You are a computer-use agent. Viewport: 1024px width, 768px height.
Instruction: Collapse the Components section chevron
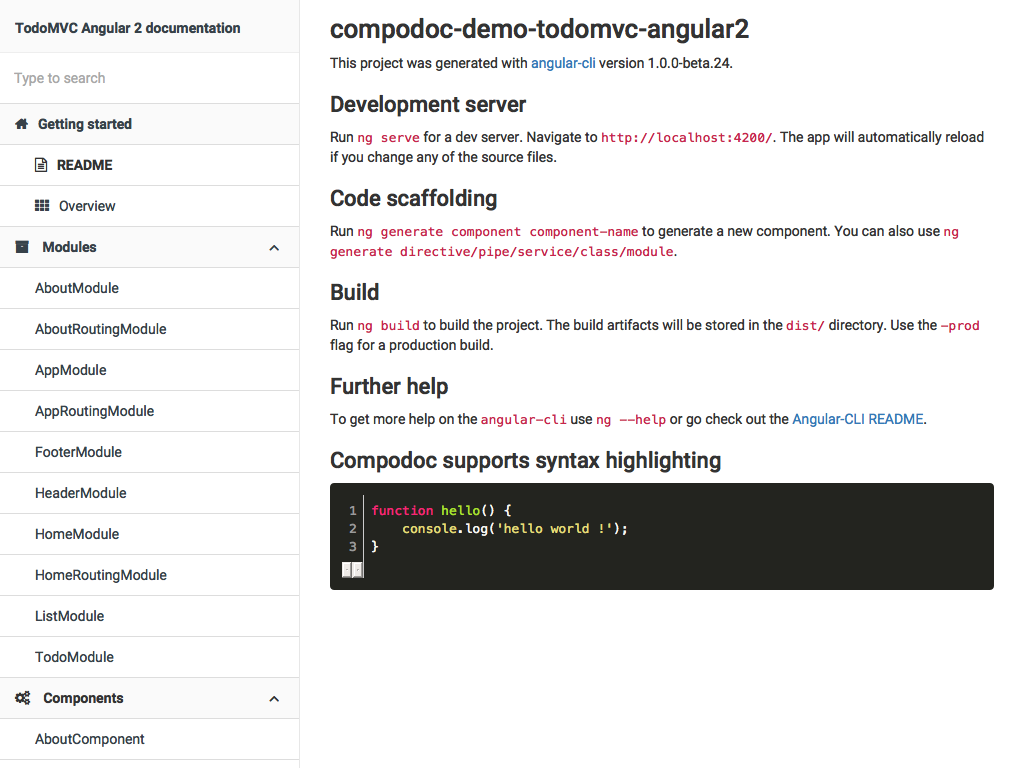pyautogui.click(x=274, y=699)
